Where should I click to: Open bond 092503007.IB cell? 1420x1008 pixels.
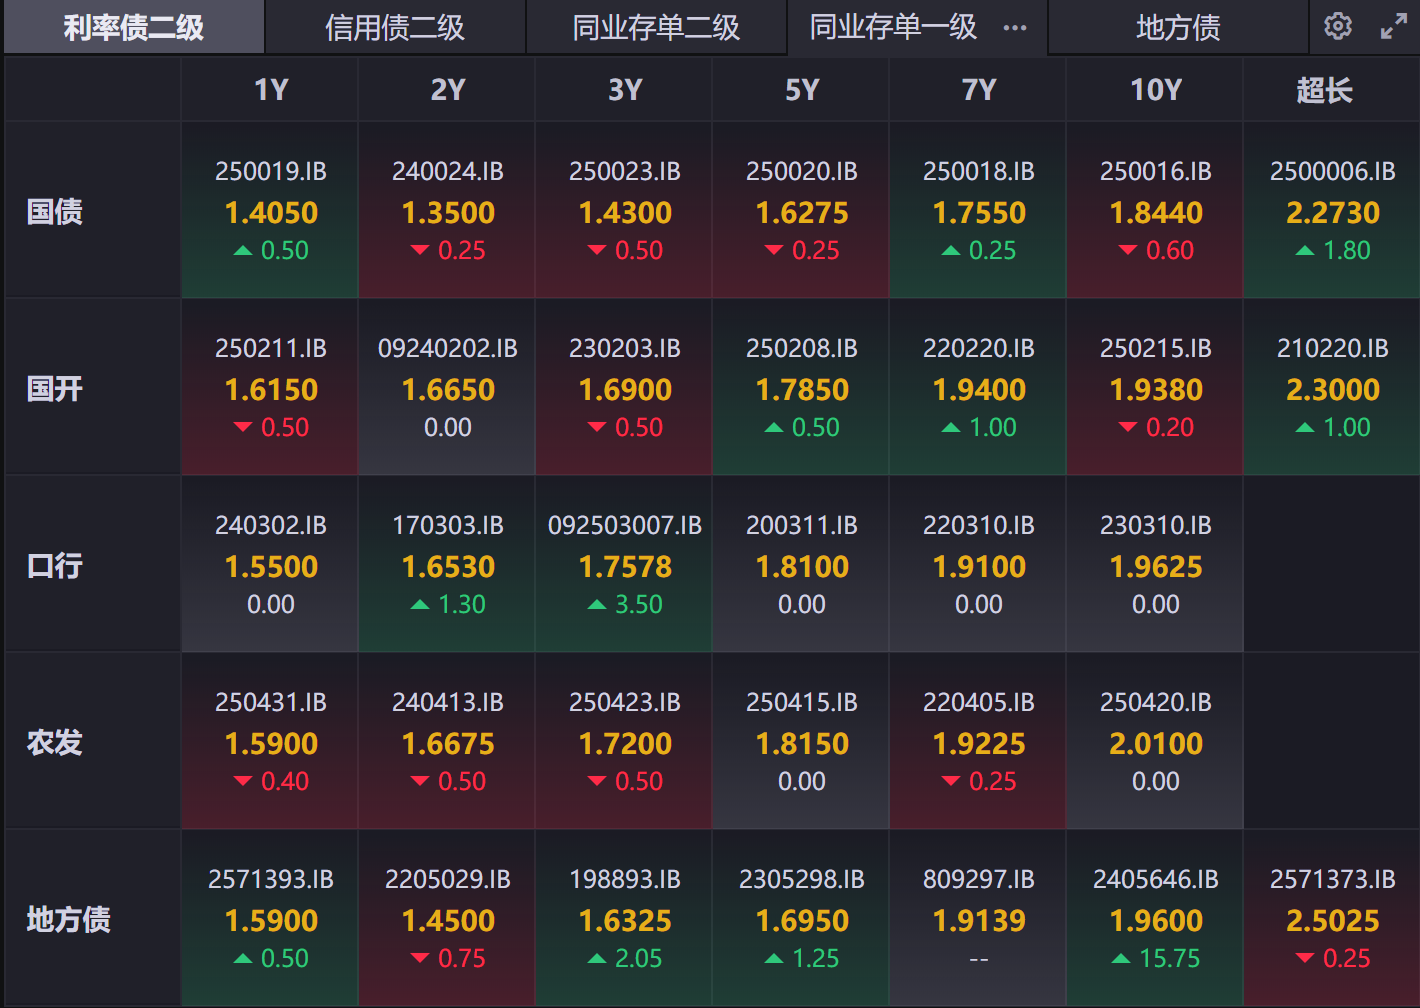tap(625, 526)
